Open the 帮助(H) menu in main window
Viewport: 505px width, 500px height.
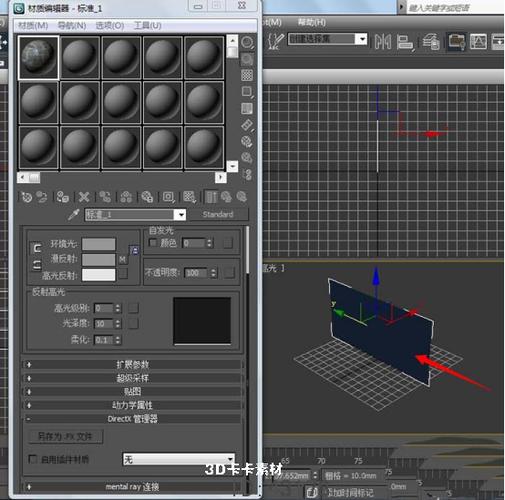pos(312,22)
